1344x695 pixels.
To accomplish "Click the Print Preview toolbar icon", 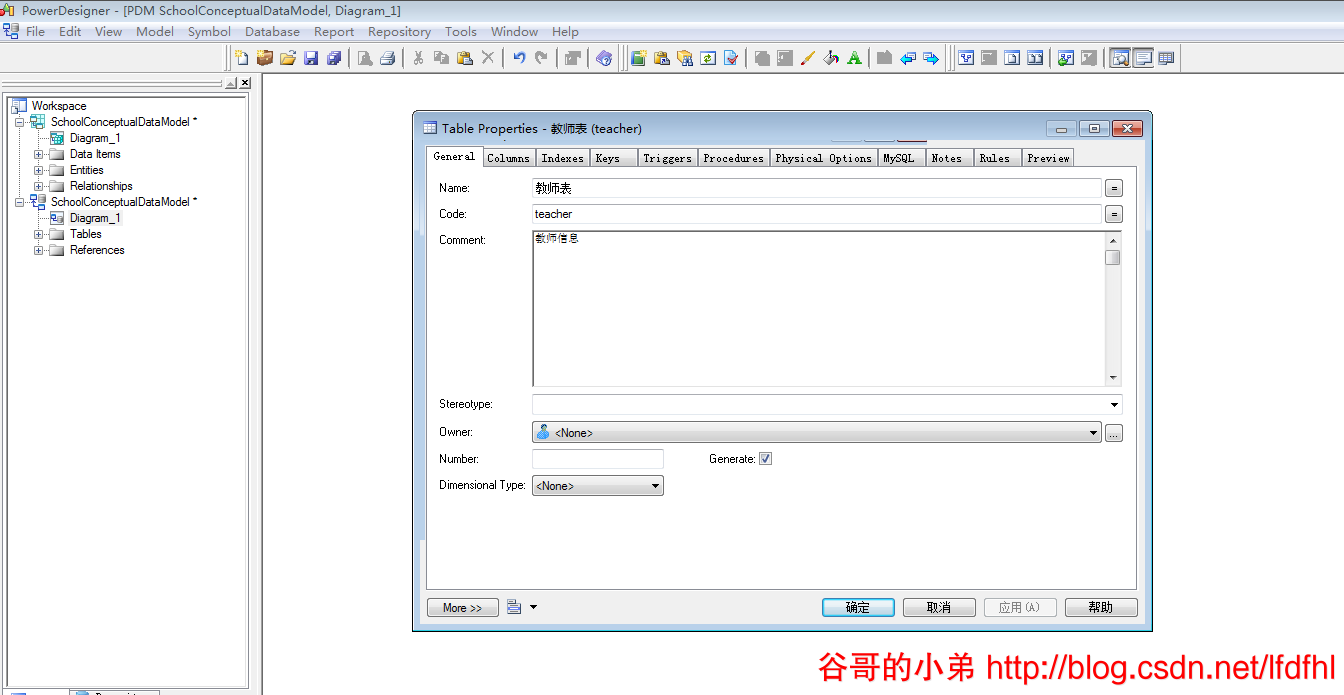I will [x=365, y=58].
